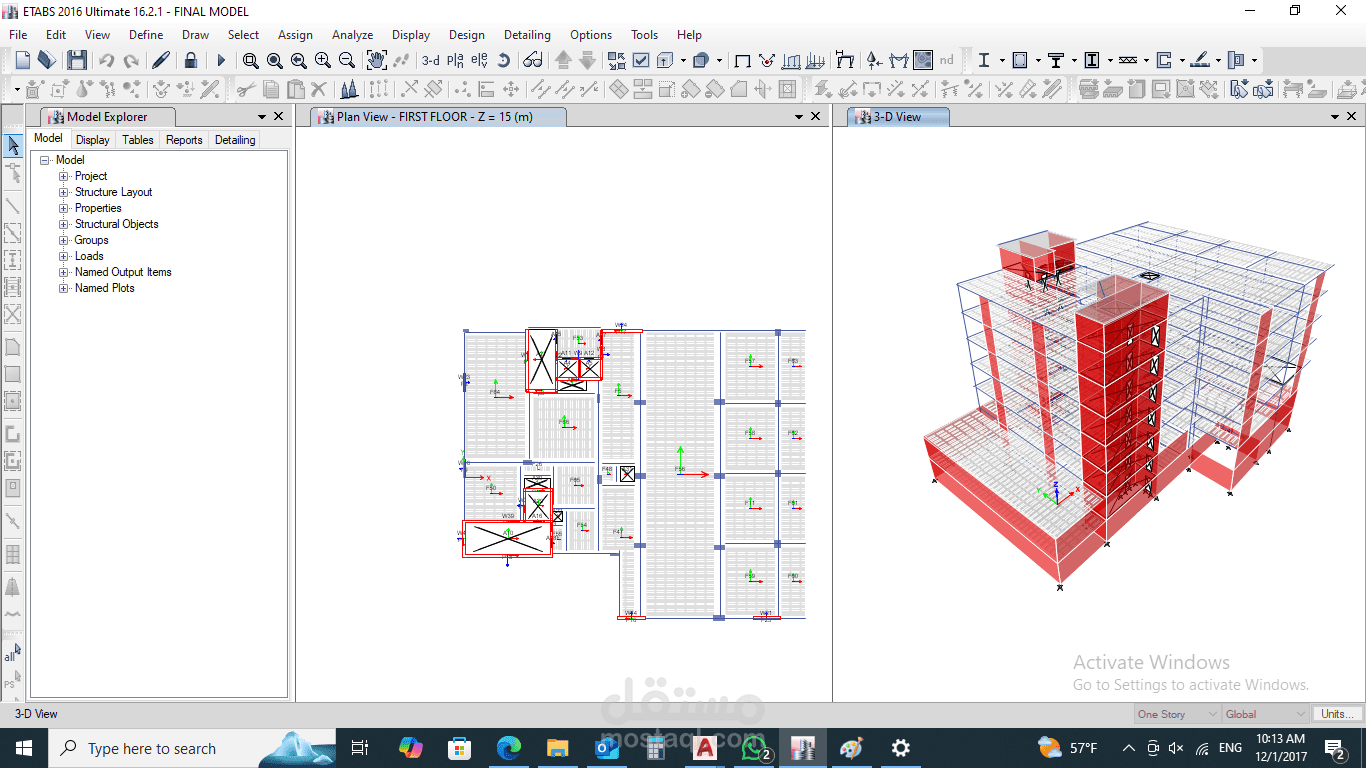Image resolution: width=1366 pixels, height=768 pixels.
Task: Select the Rubber Band Zoom magnifier icon
Action: [x=250, y=60]
